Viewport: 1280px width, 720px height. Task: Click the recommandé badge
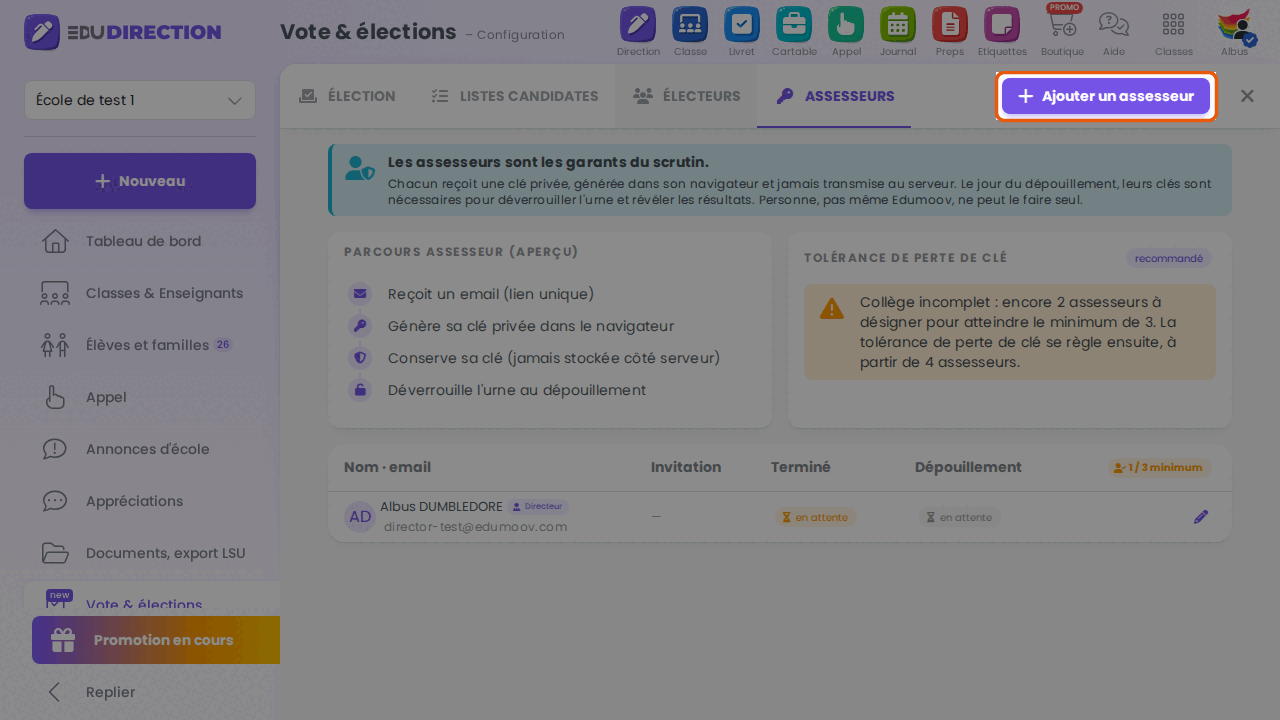[1169, 258]
